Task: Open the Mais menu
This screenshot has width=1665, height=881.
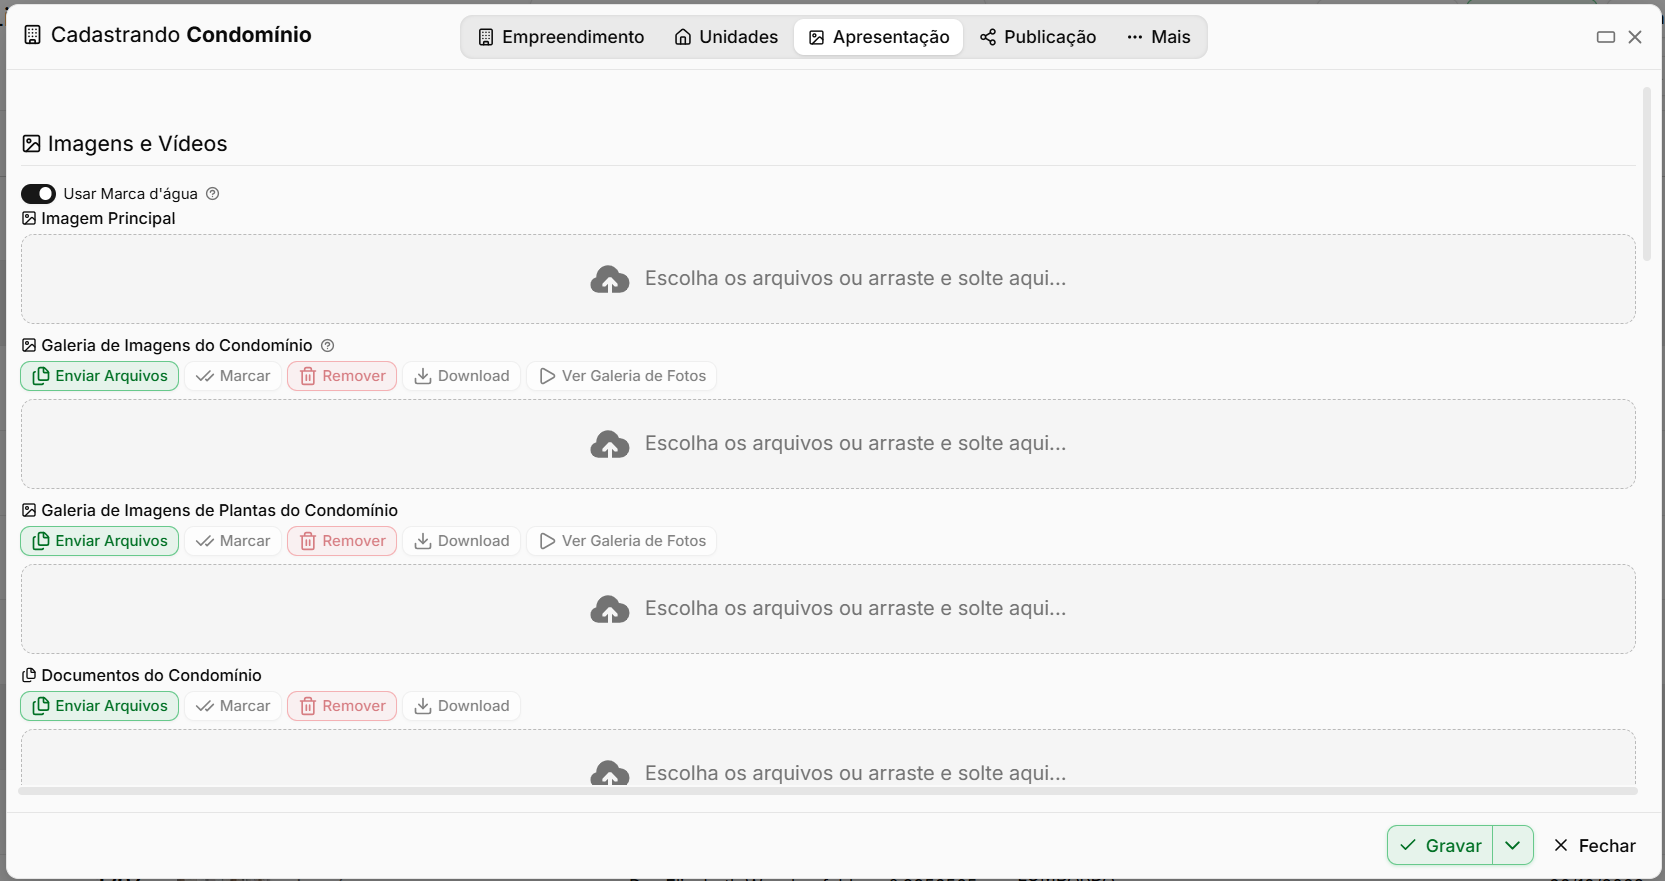Action: [1158, 37]
